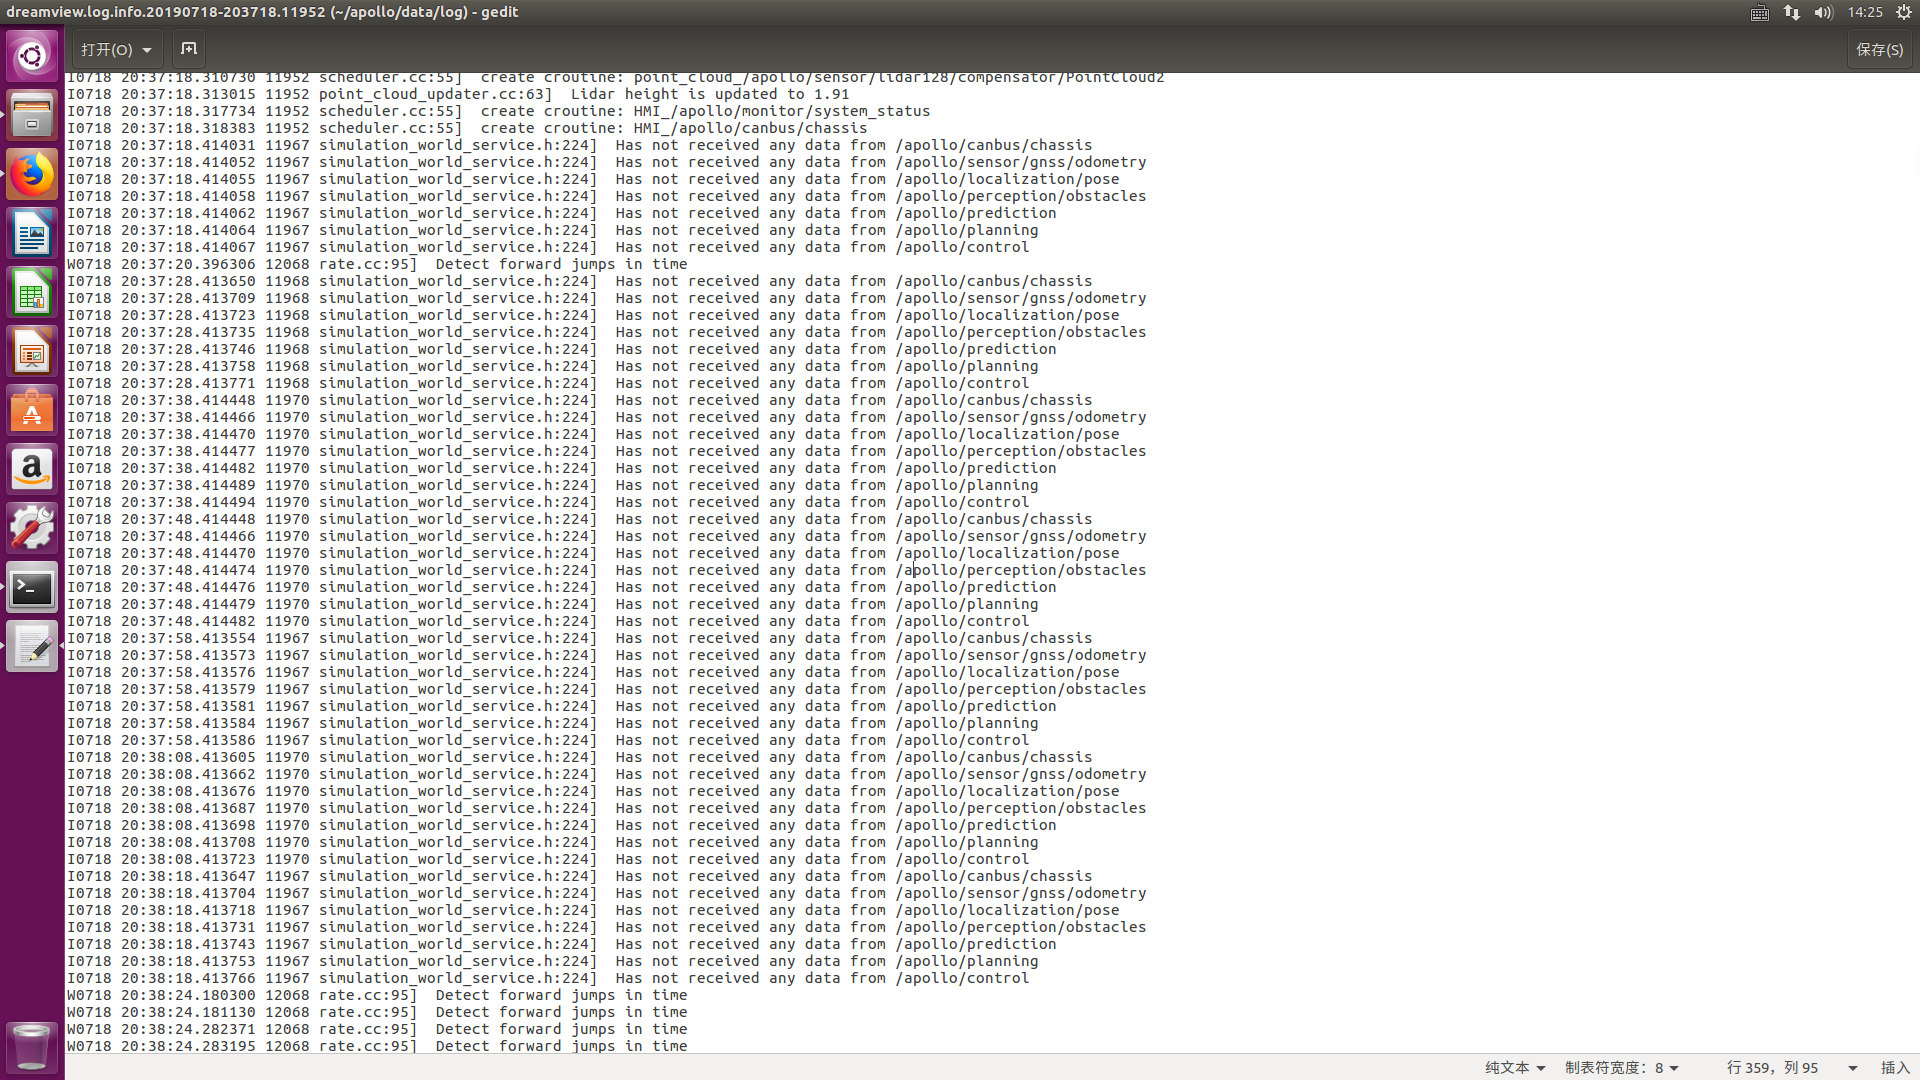Open the system settings tool from the dock
The height and width of the screenshot is (1080, 1920).
click(32, 527)
